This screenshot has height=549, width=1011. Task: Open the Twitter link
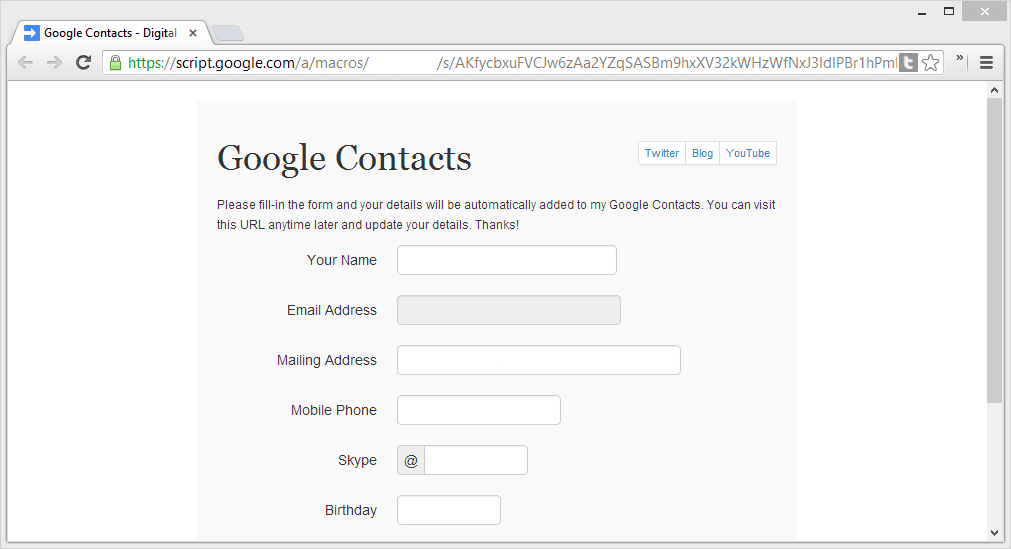pos(662,153)
